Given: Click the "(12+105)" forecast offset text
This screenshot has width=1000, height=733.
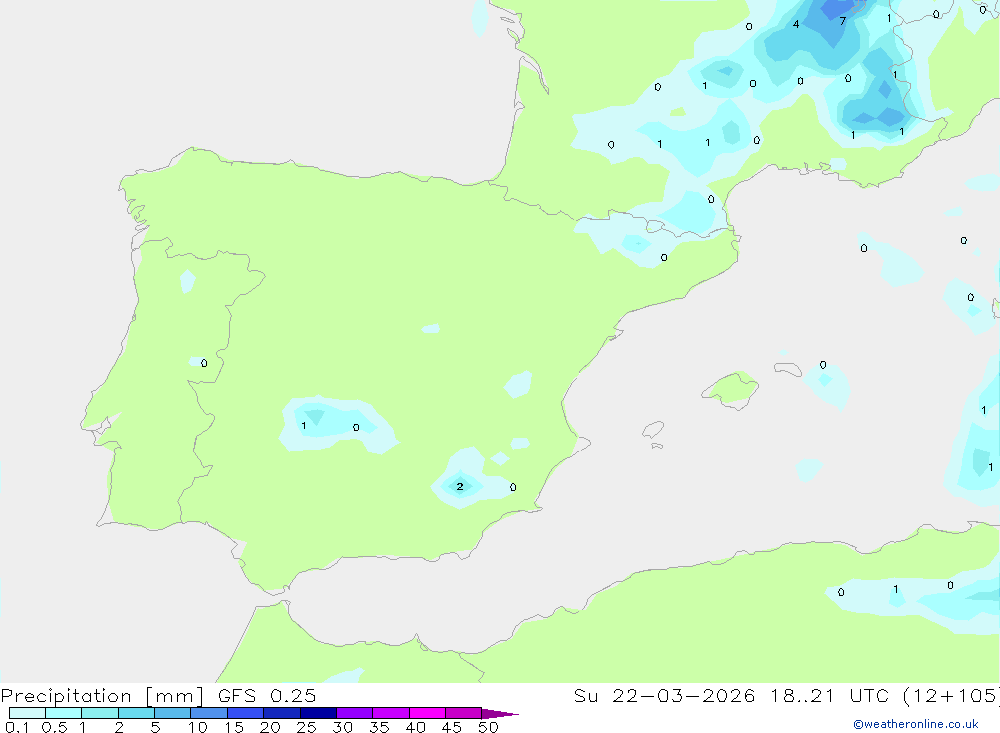Looking at the screenshot, I should click(x=952, y=696).
